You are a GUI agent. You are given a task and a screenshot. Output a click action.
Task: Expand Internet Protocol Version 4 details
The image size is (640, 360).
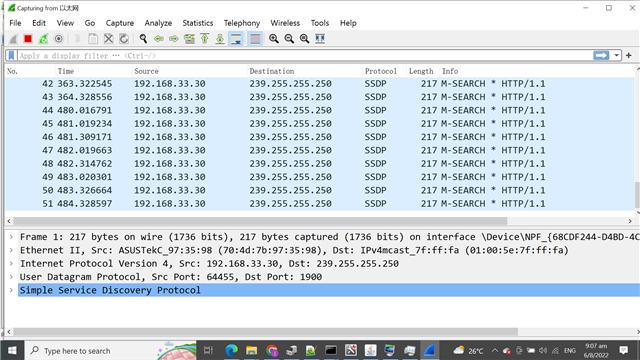11,264
